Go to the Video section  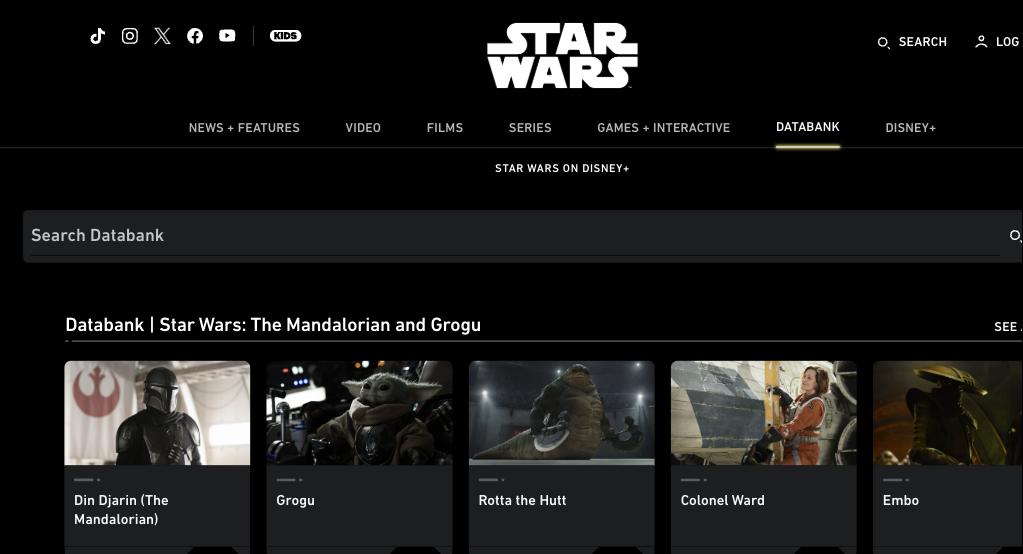point(363,128)
